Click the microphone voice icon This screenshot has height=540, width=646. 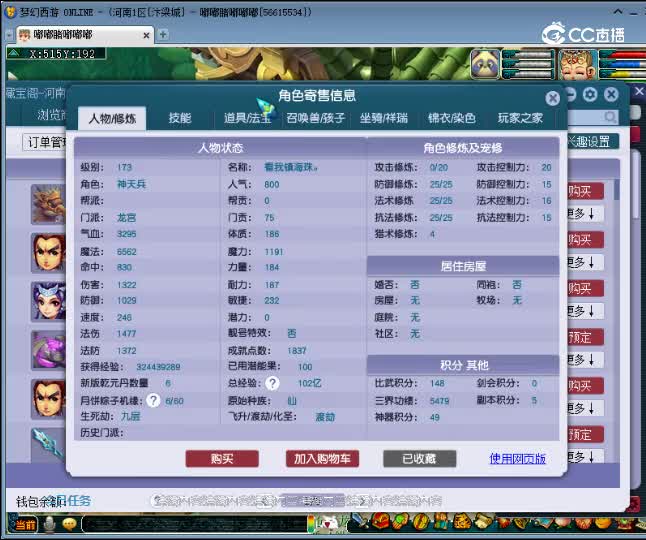pos(49,524)
